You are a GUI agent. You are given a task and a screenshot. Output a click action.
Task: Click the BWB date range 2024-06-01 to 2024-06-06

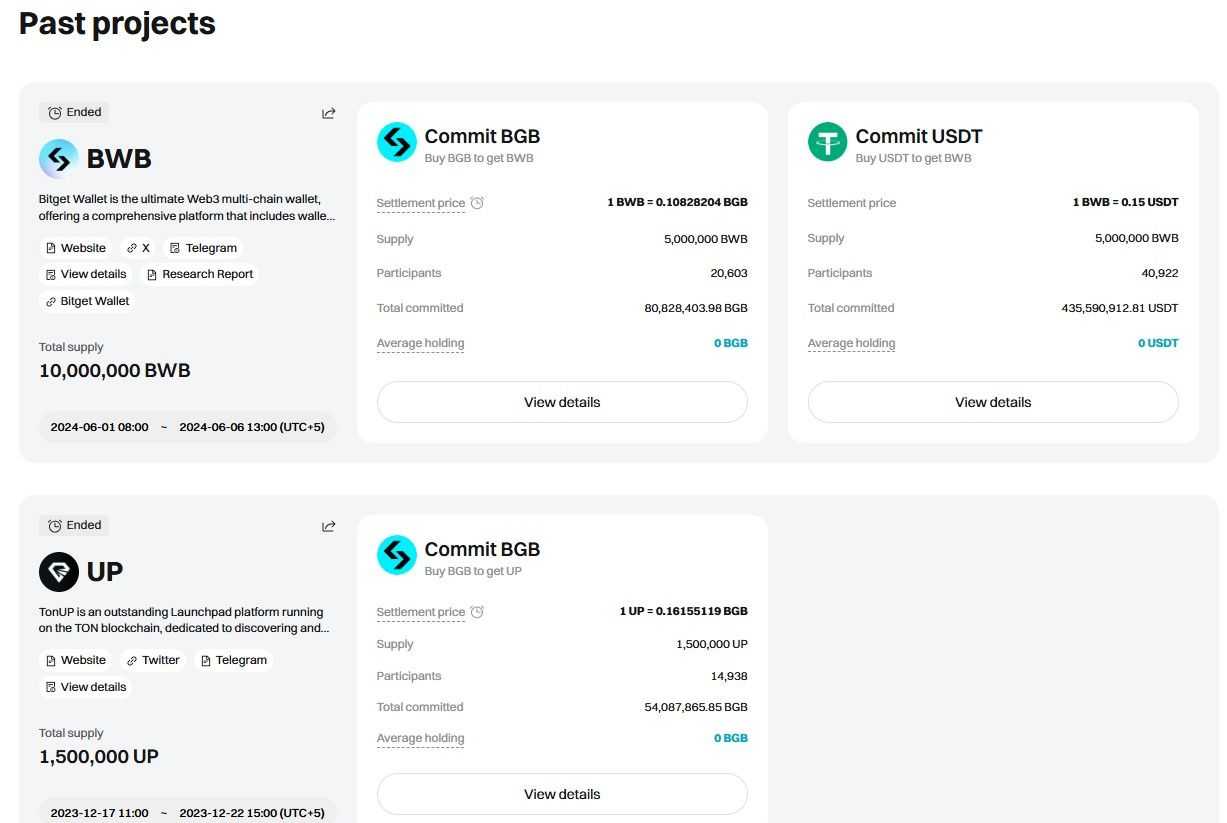point(188,427)
